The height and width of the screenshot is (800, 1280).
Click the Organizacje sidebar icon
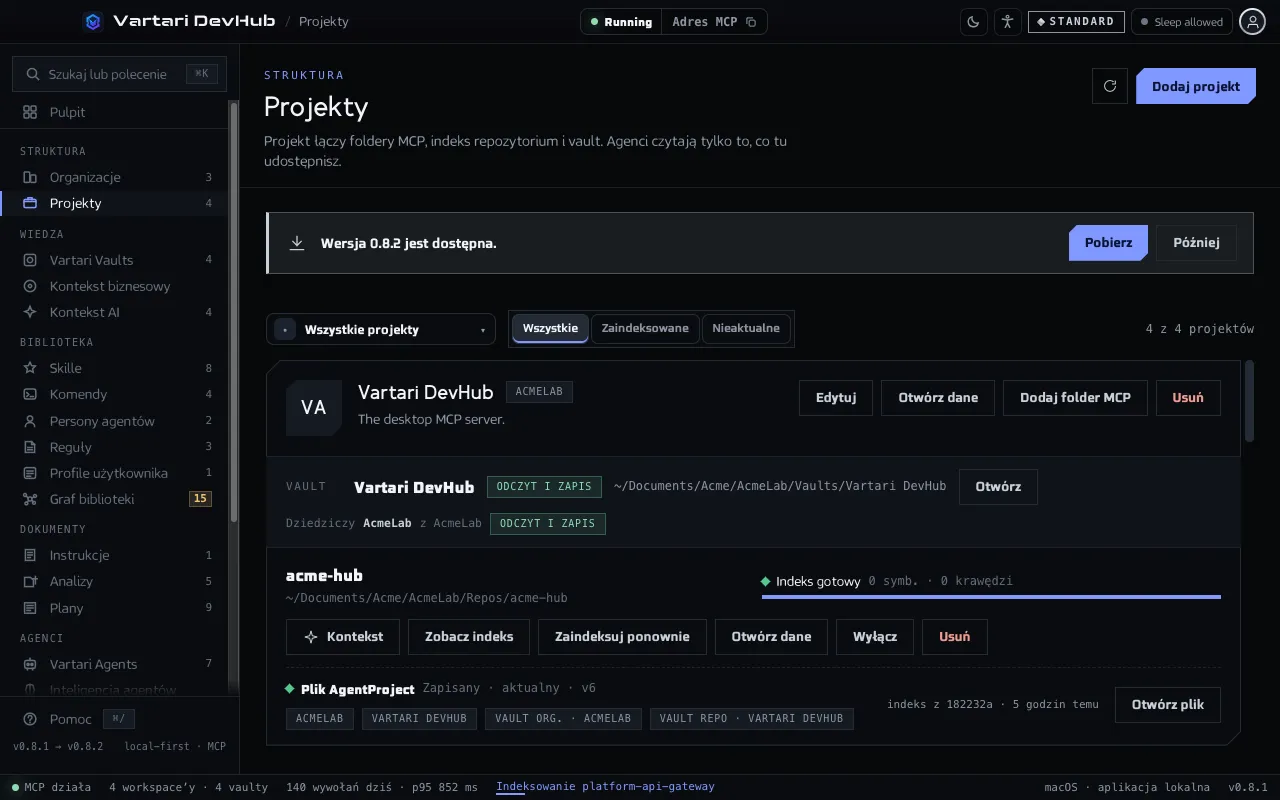30,177
